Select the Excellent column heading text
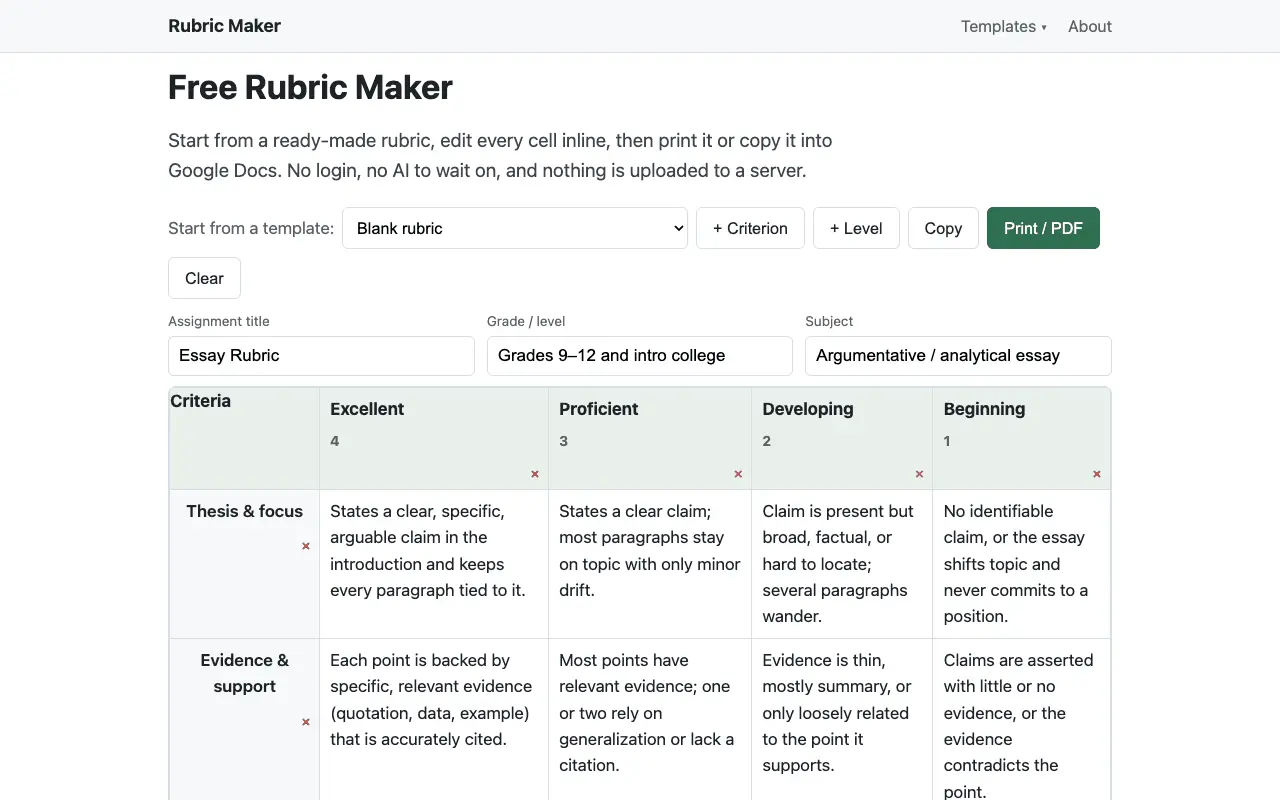 pyautogui.click(x=367, y=409)
